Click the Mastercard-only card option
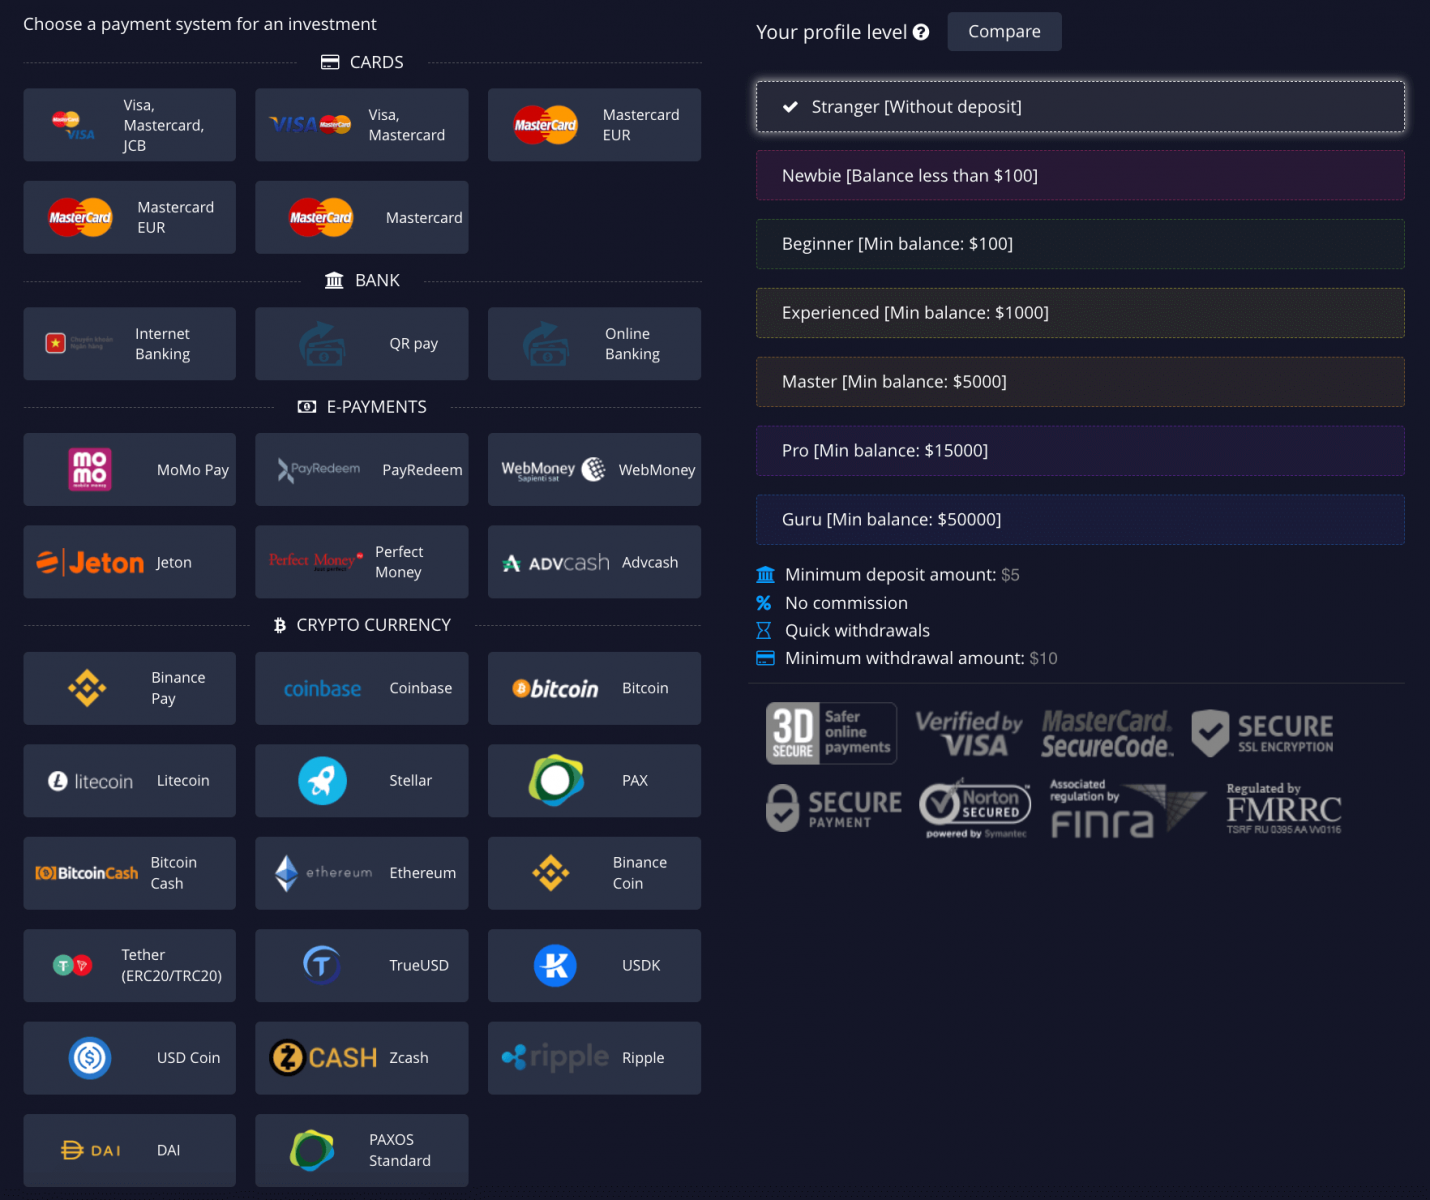This screenshot has width=1430, height=1200. [361, 217]
